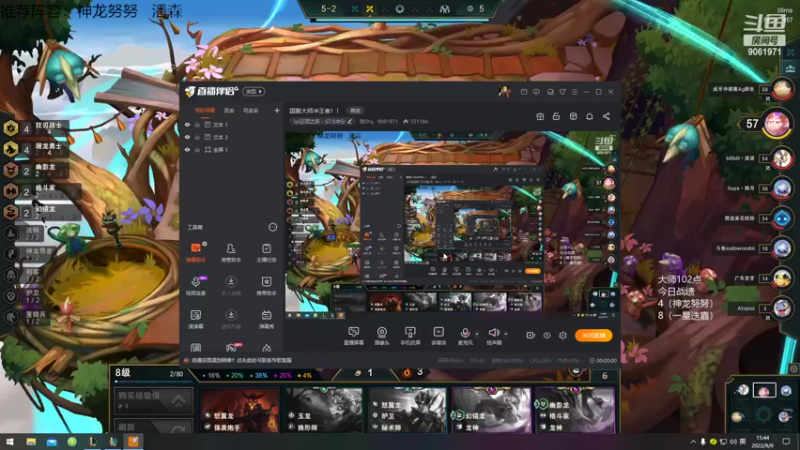Image resolution: width=800 pixels, height=450 pixels.
Task: Add 直播屏幕 screen capture source
Action: [x=353, y=336]
